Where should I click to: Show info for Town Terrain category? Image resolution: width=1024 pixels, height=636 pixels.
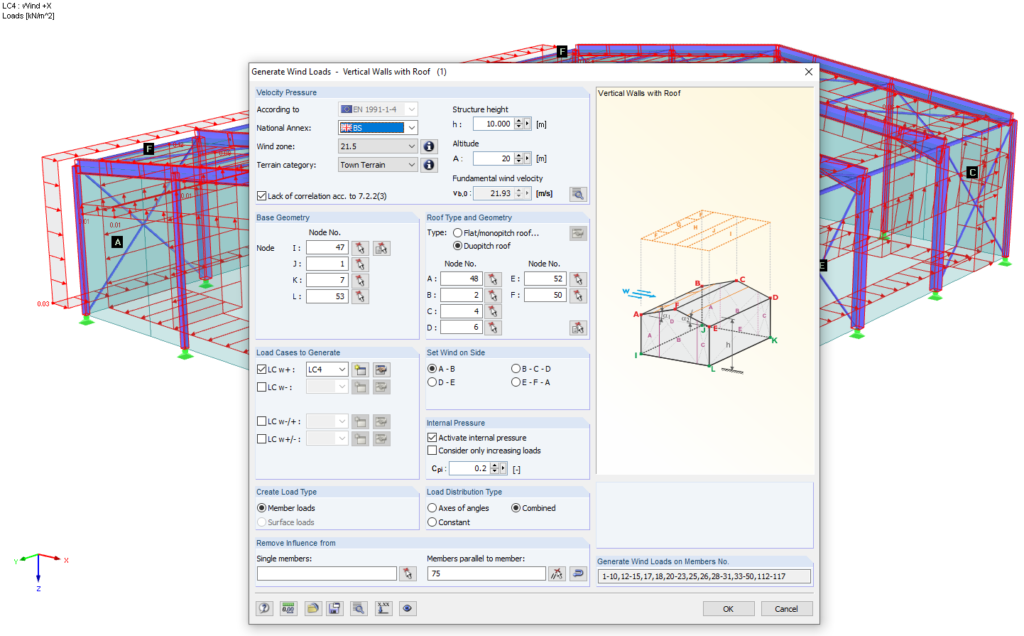(428, 164)
